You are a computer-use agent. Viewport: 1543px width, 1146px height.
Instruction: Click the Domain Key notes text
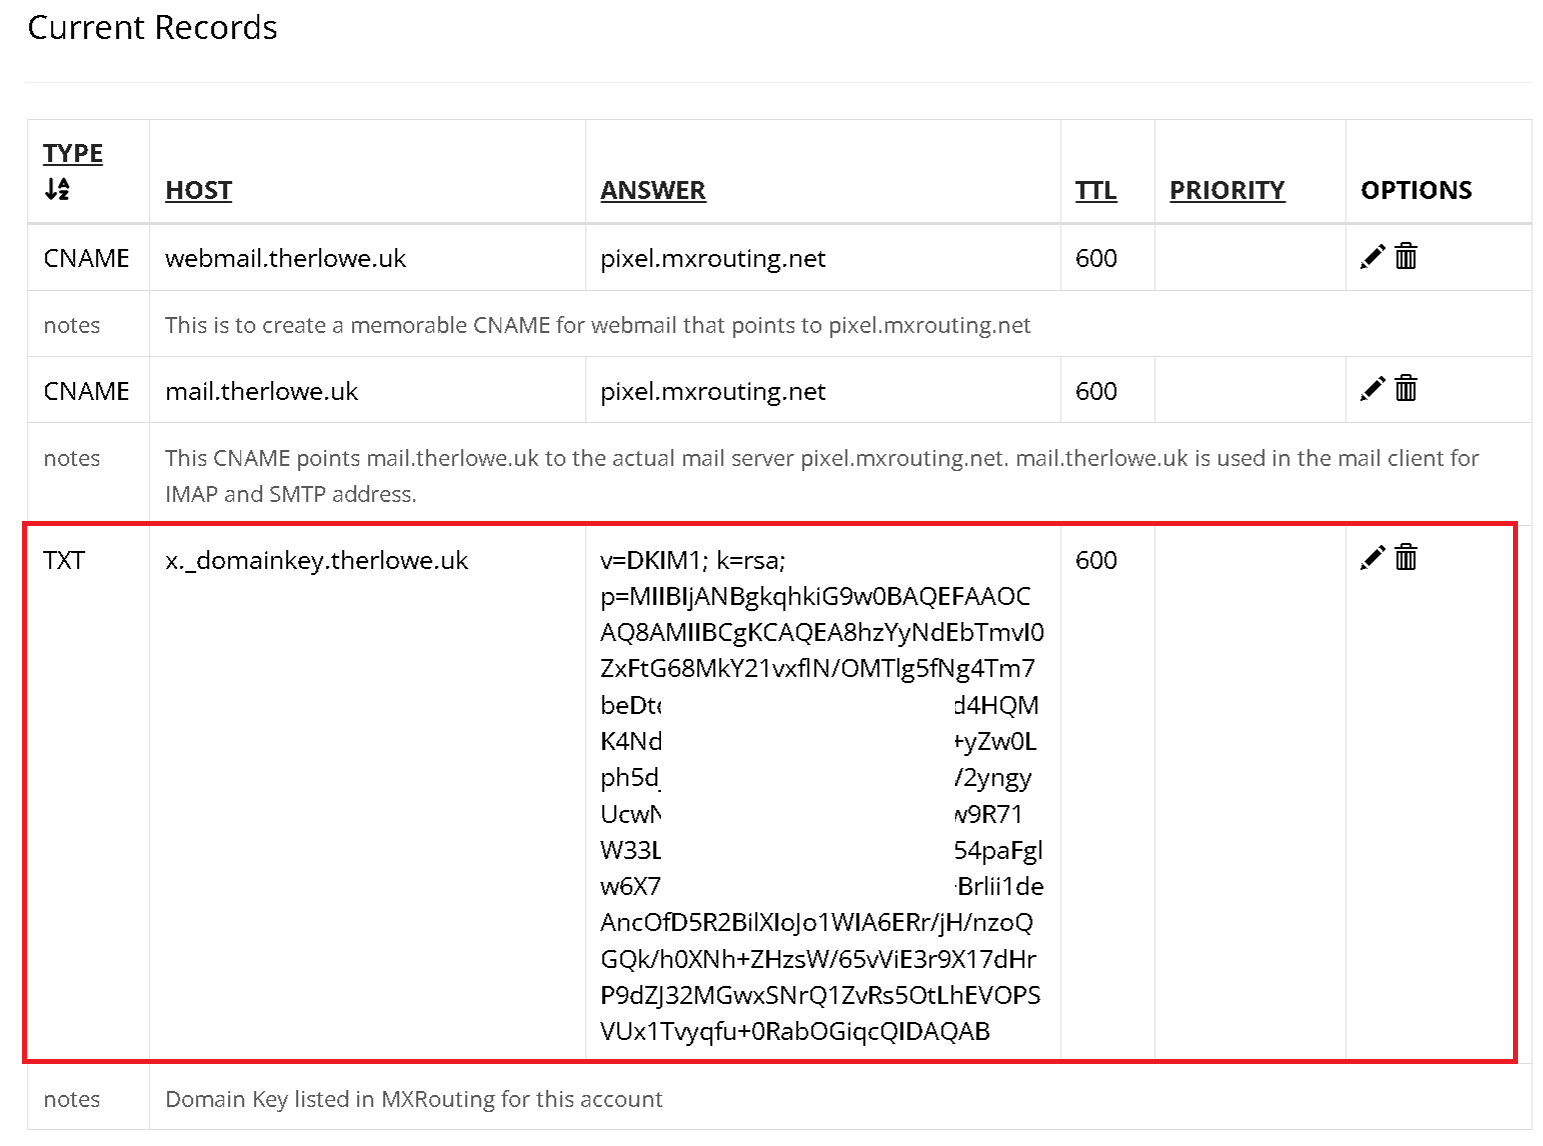(x=413, y=1099)
